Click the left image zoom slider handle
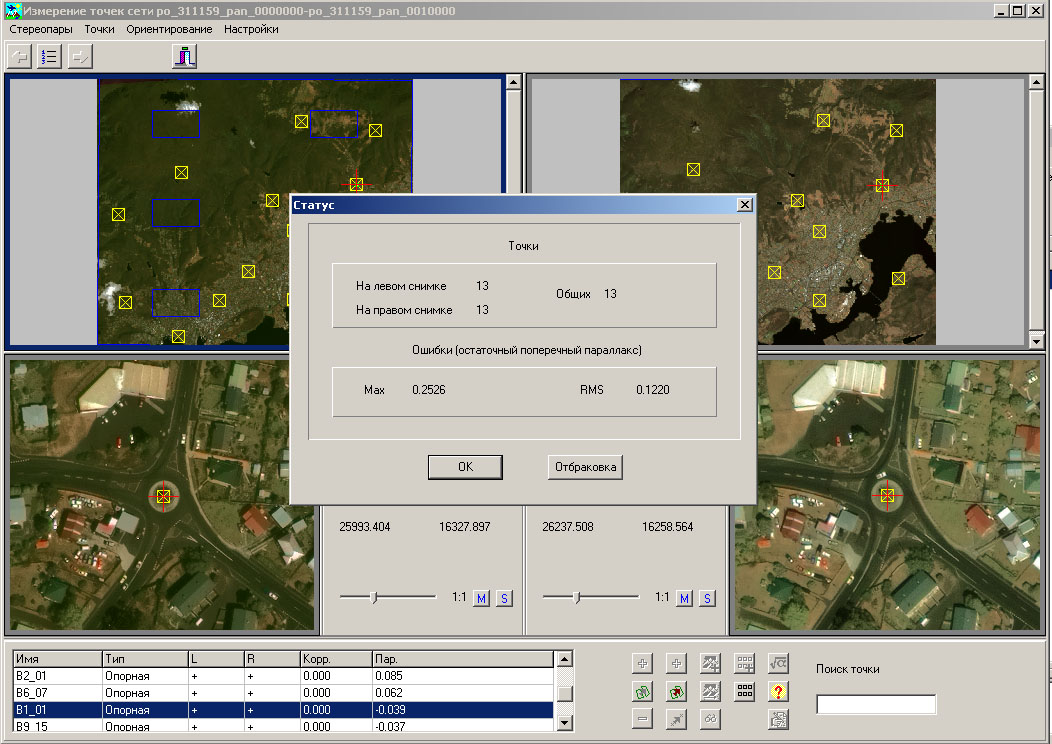Screen dimensions: 1052x744 click(374, 597)
